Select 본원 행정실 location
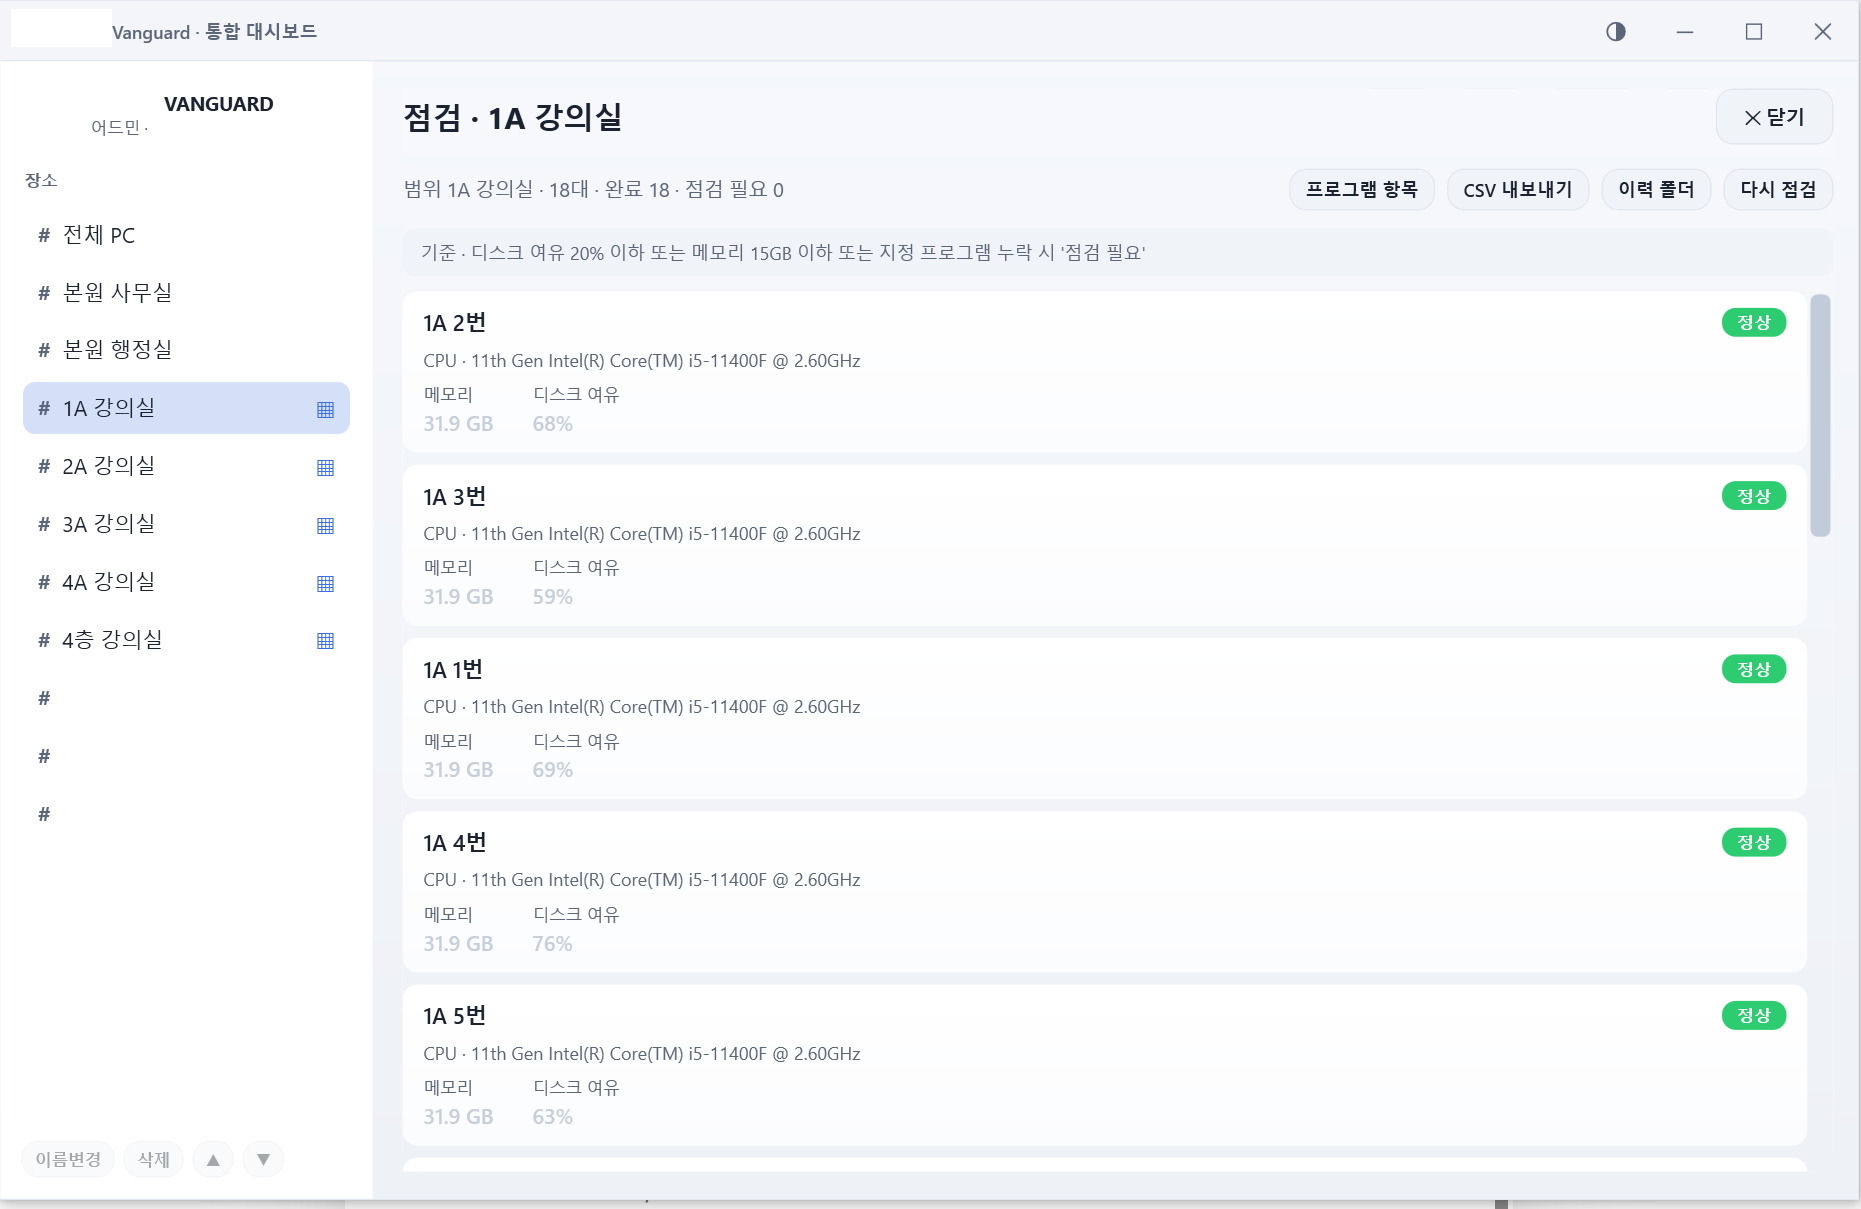The width and height of the screenshot is (1861, 1209). pos(186,349)
